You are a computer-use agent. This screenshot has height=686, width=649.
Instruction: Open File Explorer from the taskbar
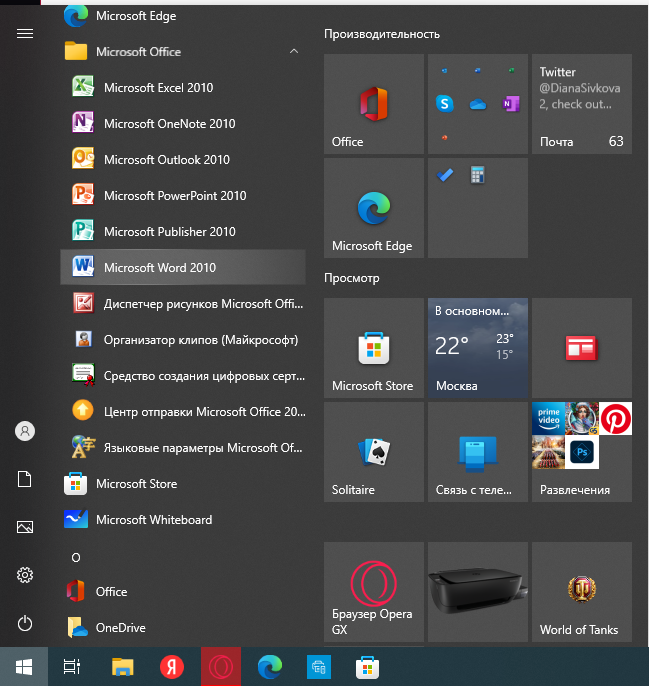click(x=123, y=667)
